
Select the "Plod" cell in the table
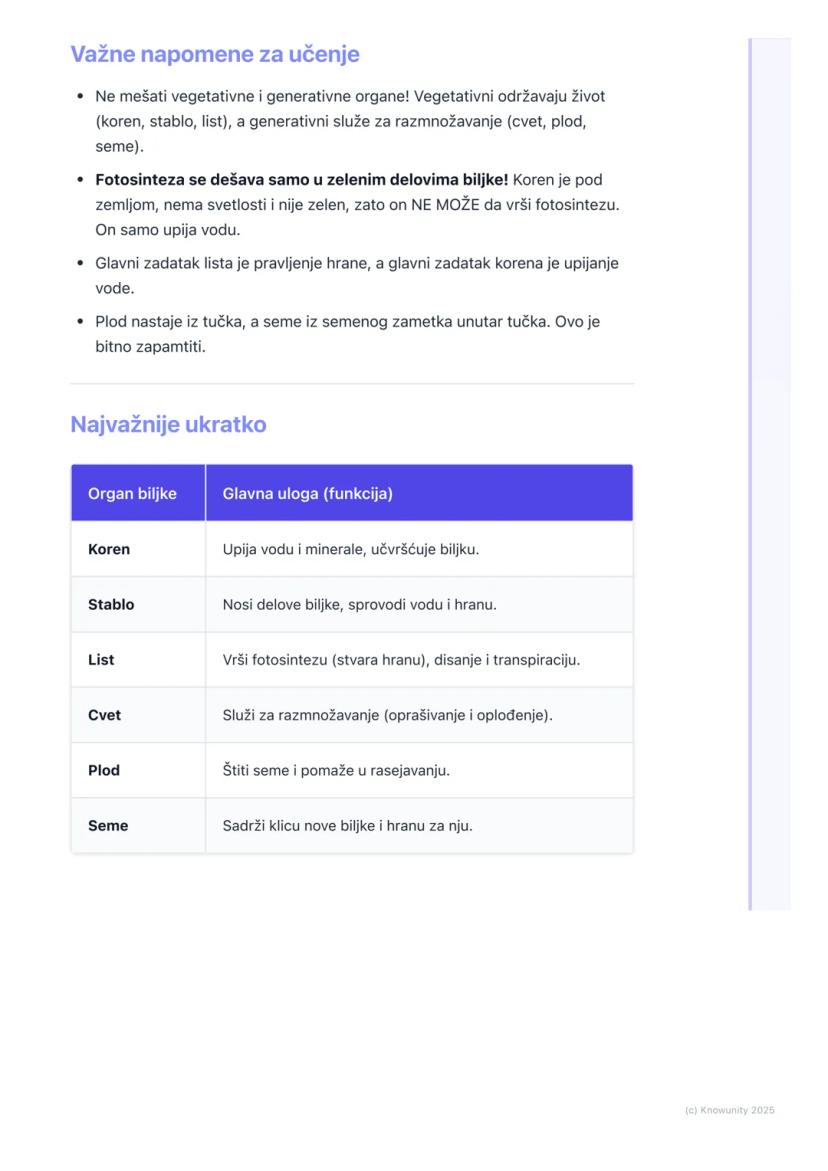click(104, 770)
